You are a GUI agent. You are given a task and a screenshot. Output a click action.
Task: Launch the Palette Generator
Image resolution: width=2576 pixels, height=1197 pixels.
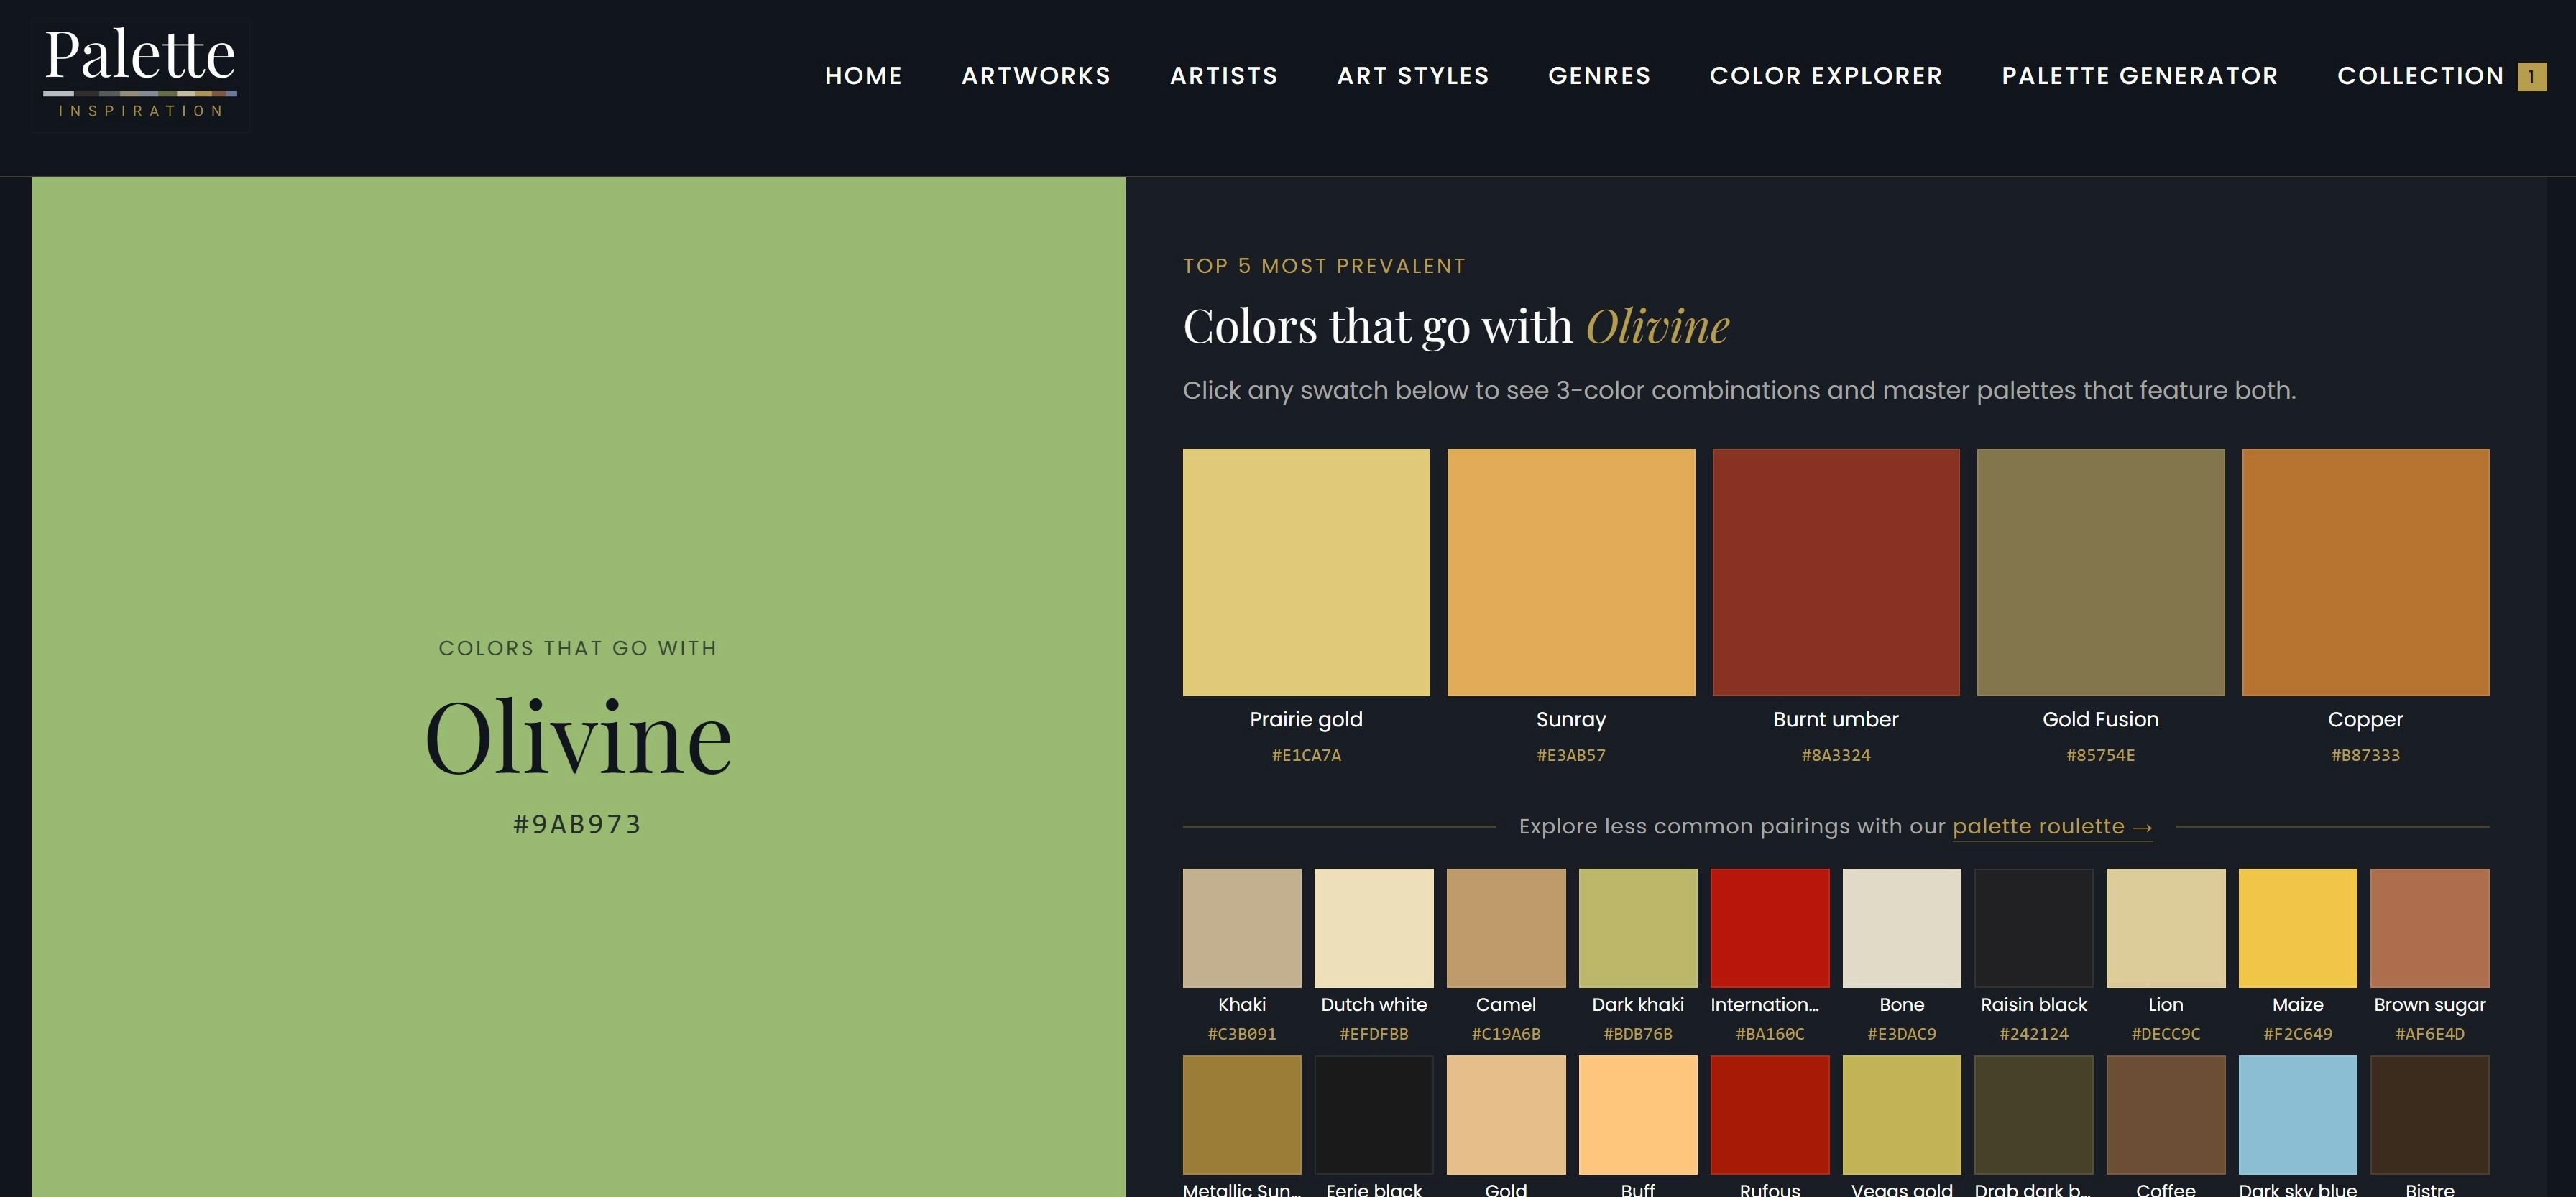pyautogui.click(x=2140, y=76)
